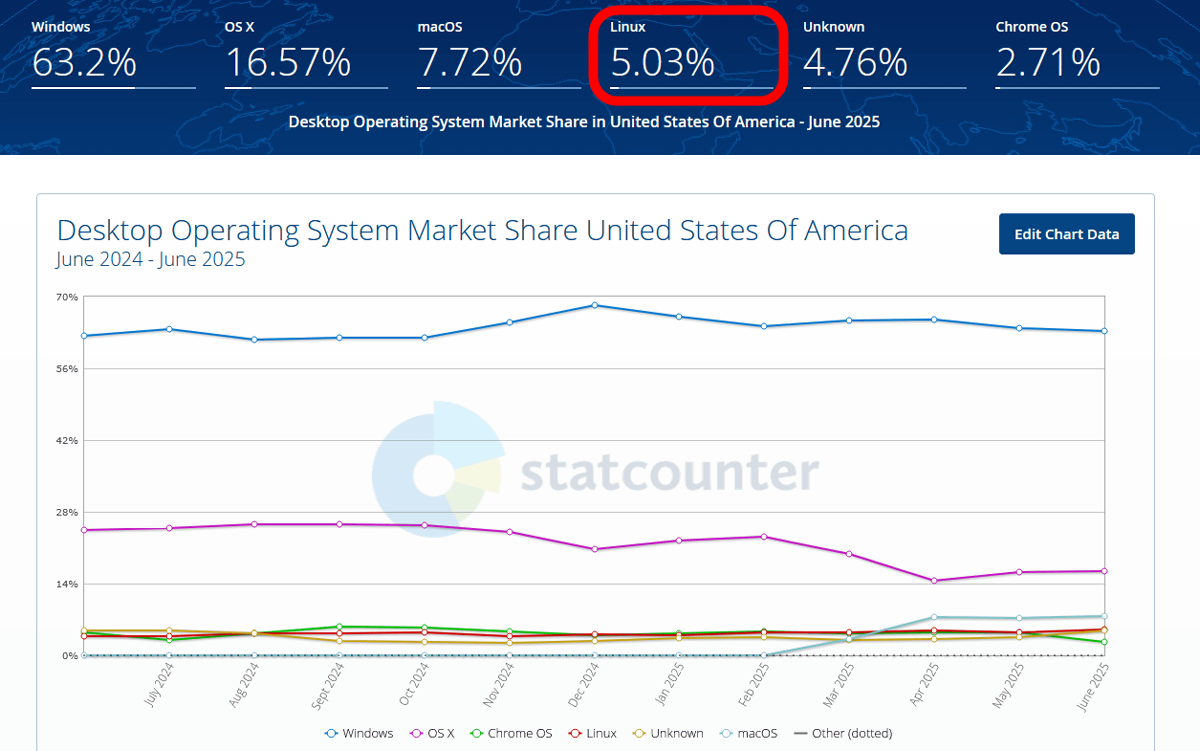The image size is (1200, 751).
Task: Select the Windows 63.2% stat
Action: [113, 53]
